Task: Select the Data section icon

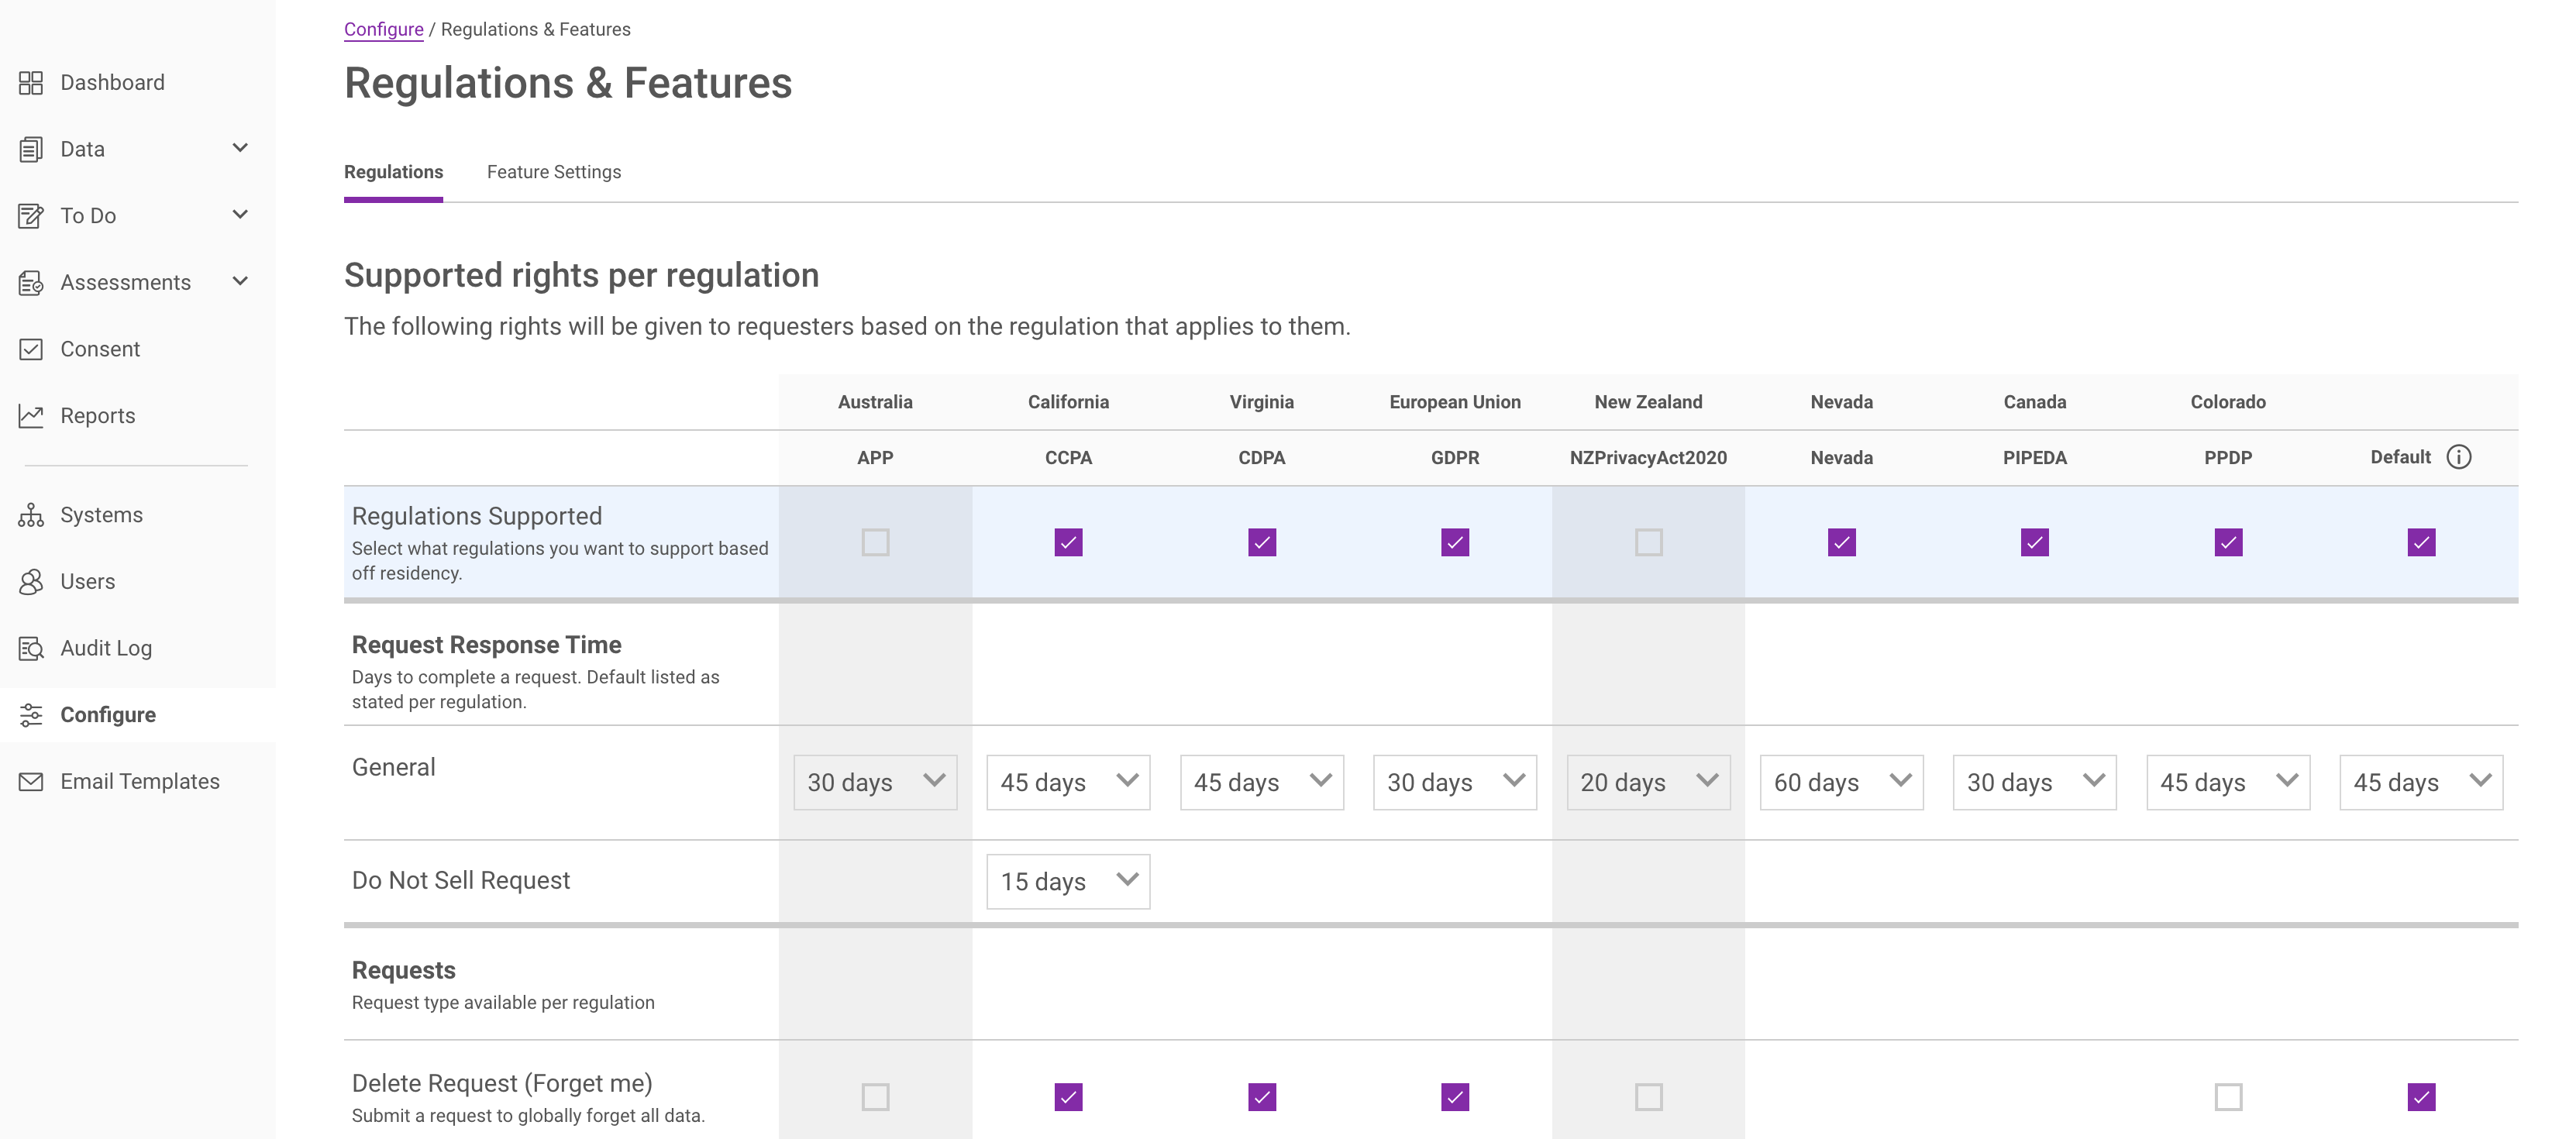Action: [x=31, y=148]
